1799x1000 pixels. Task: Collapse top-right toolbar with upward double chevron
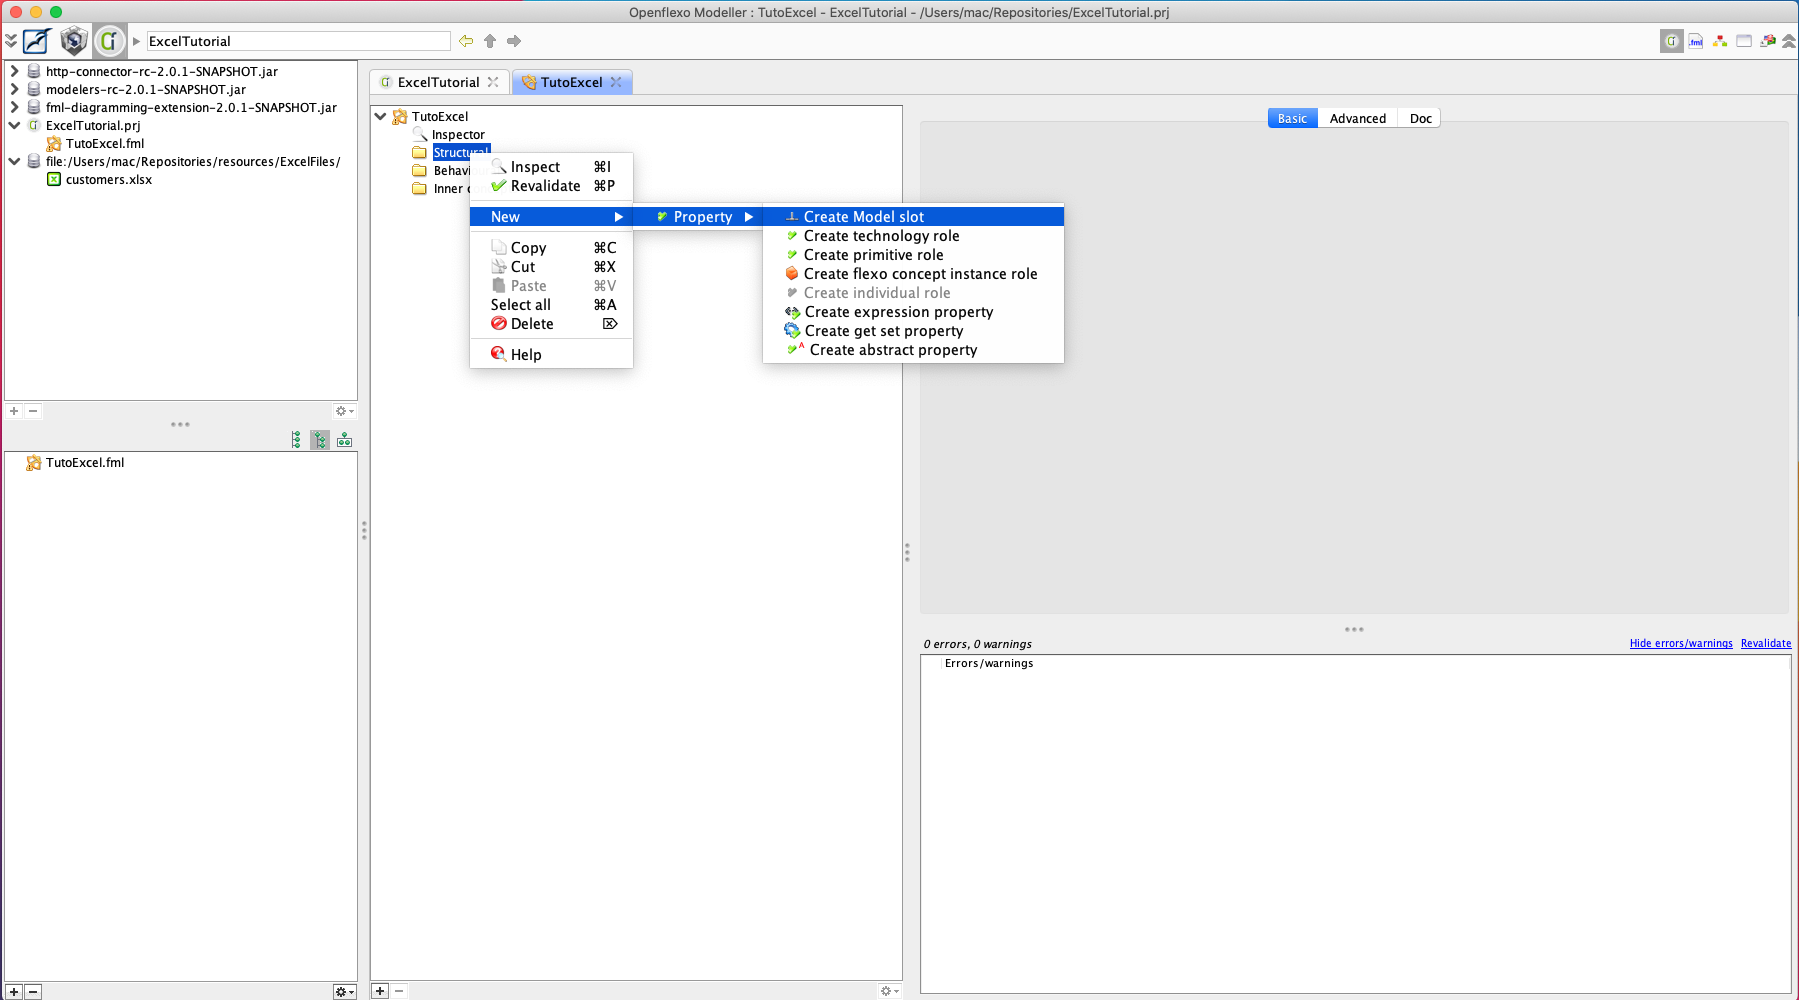[x=1789, y=41]
